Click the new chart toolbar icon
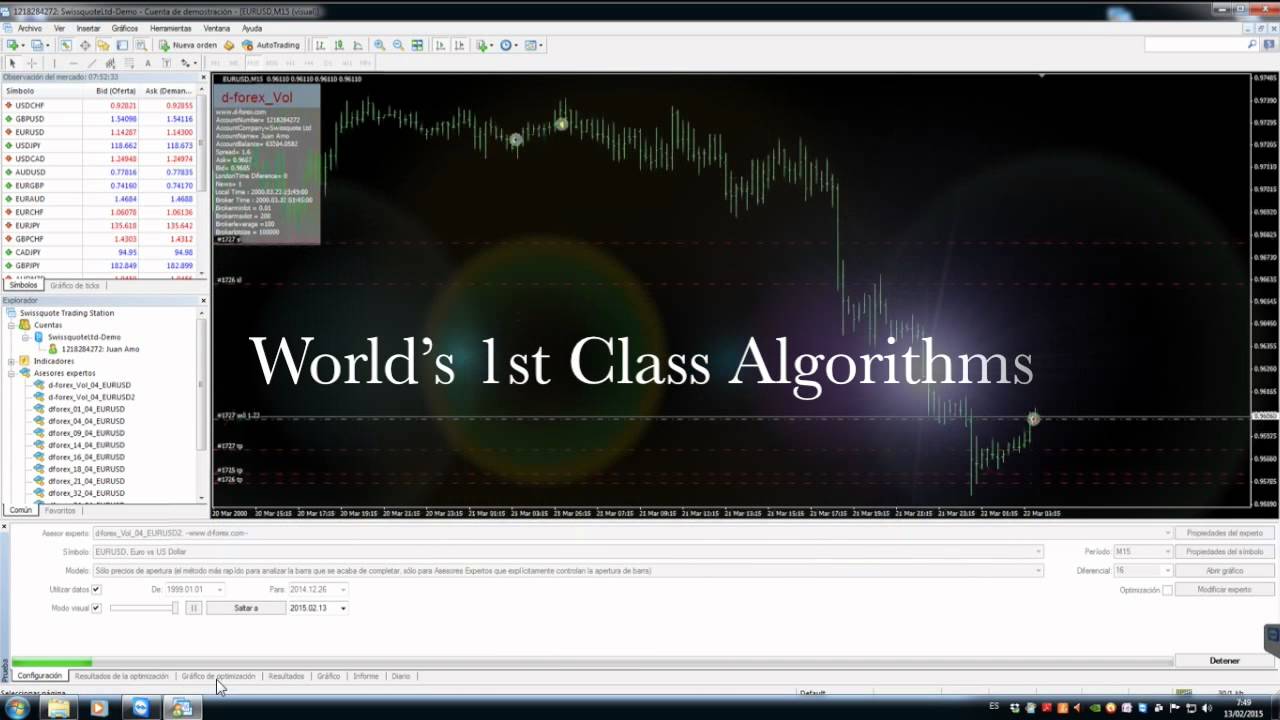Image resolution: width=1280 pixels, height=720 pixels. pyautogui.click(x=13, y=45)
